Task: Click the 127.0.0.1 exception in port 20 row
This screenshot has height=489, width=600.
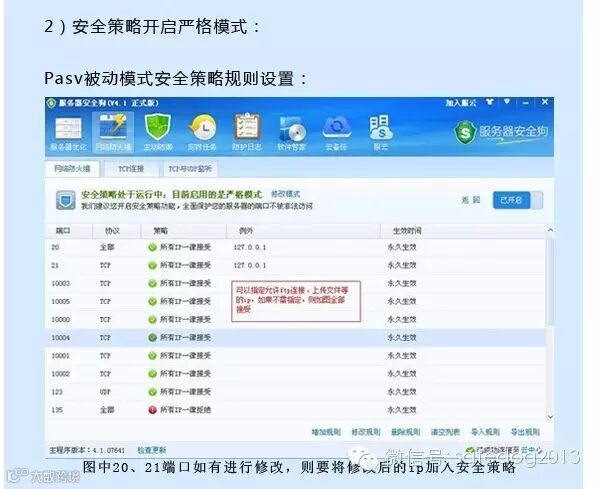Action: click(x=250, y=247)
